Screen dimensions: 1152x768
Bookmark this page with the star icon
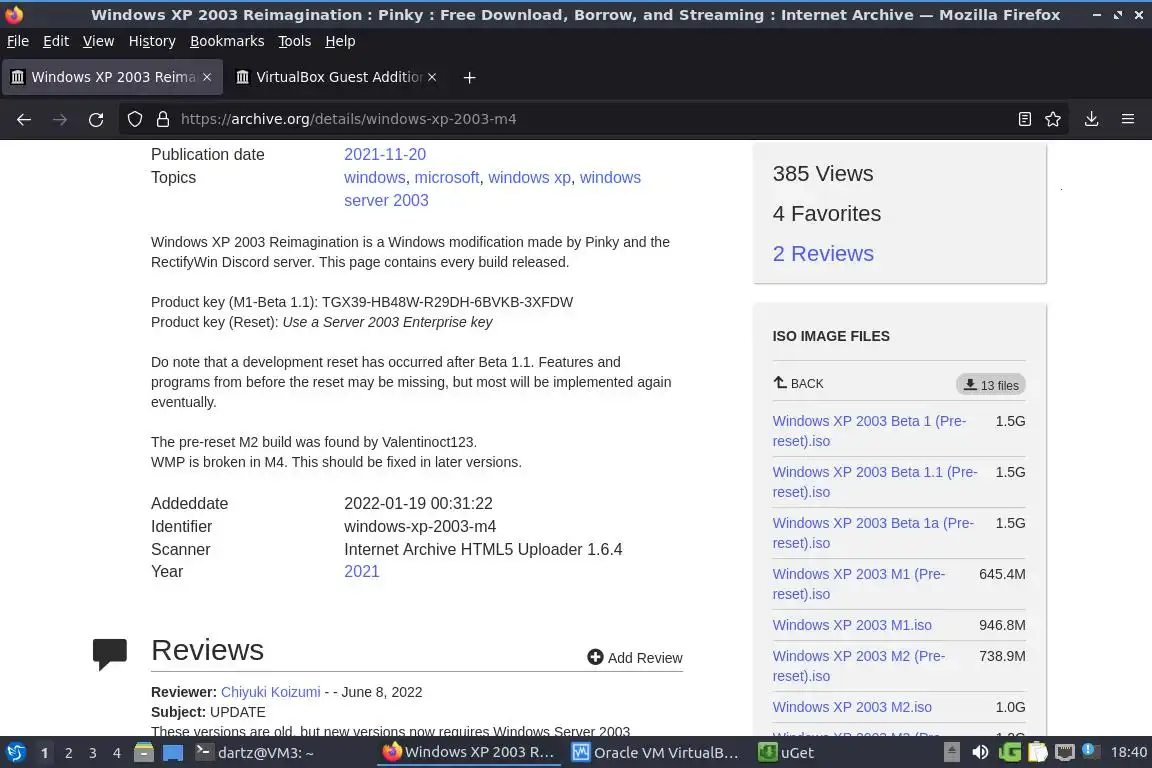[x=1053, y=119]
